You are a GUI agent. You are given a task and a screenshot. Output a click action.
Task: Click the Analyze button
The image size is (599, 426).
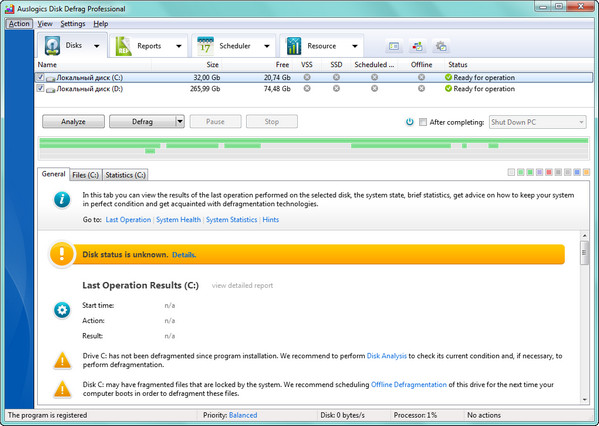pyautogui.click(x=73, y=122)
